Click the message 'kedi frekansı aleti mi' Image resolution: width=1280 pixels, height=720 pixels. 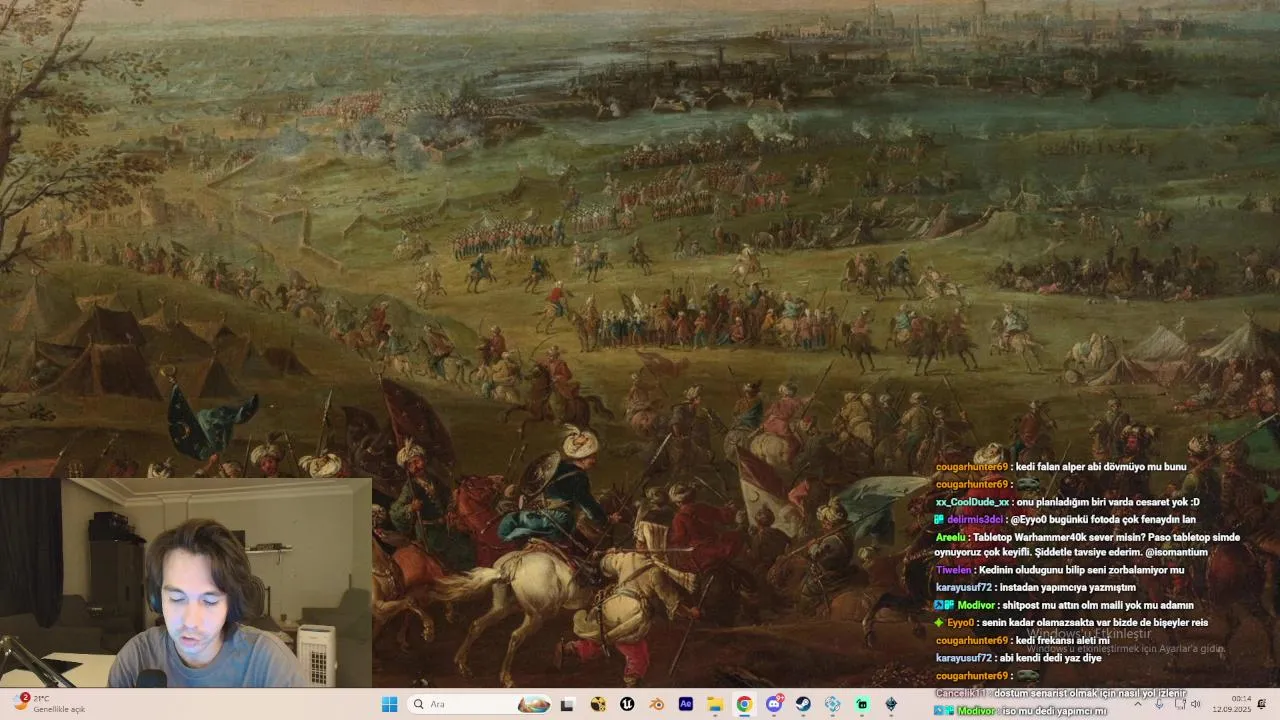(x=1063, y=640)
